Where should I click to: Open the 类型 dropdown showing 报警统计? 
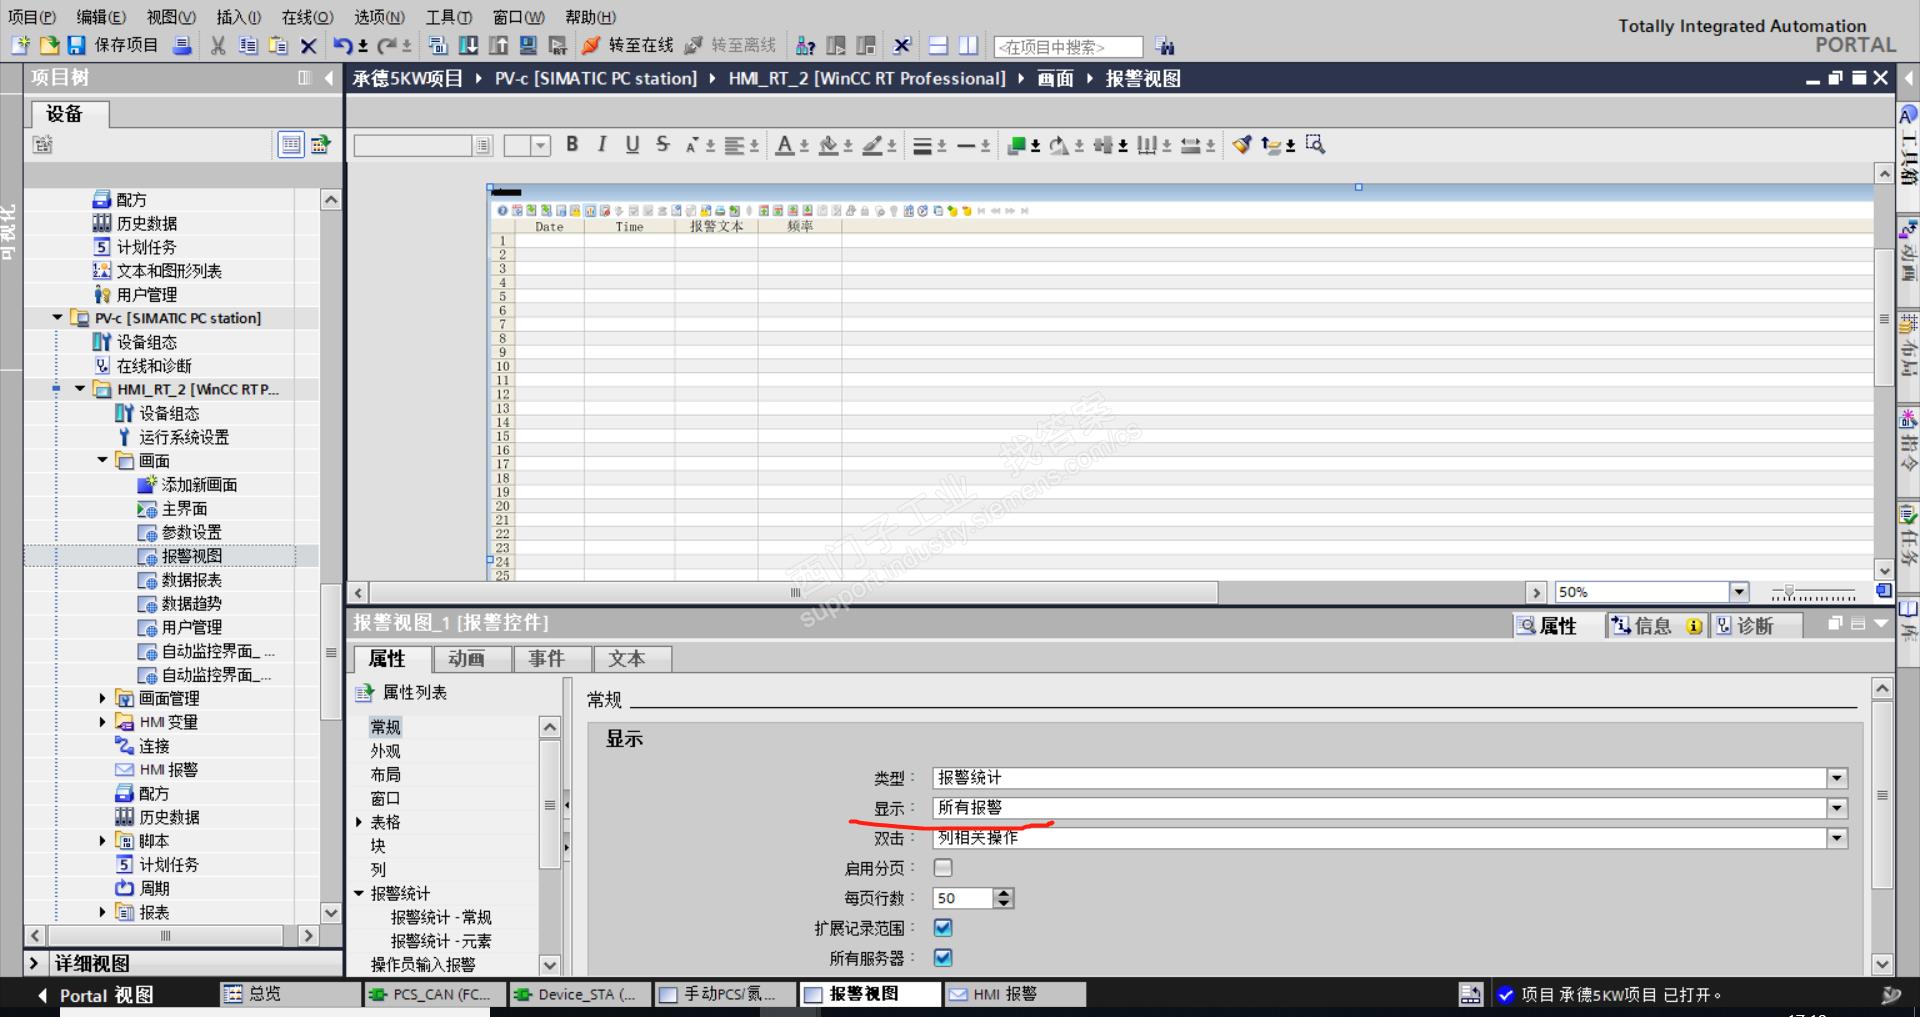point(1837,778)
